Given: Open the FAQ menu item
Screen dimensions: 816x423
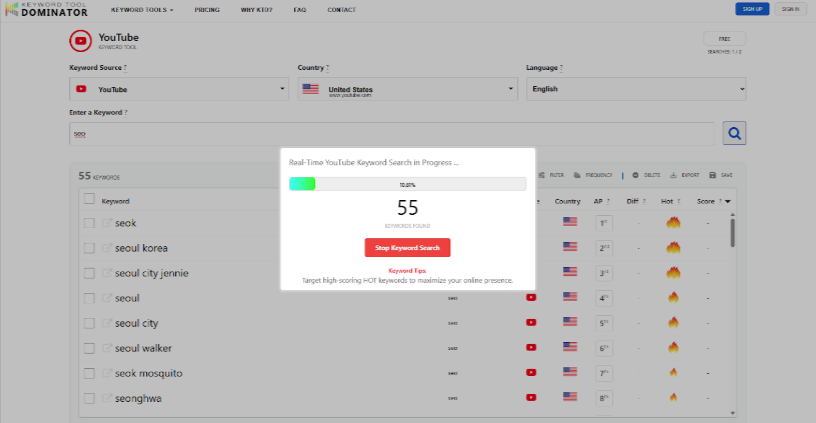Looking at the screenshot, I should coord(300,10).
